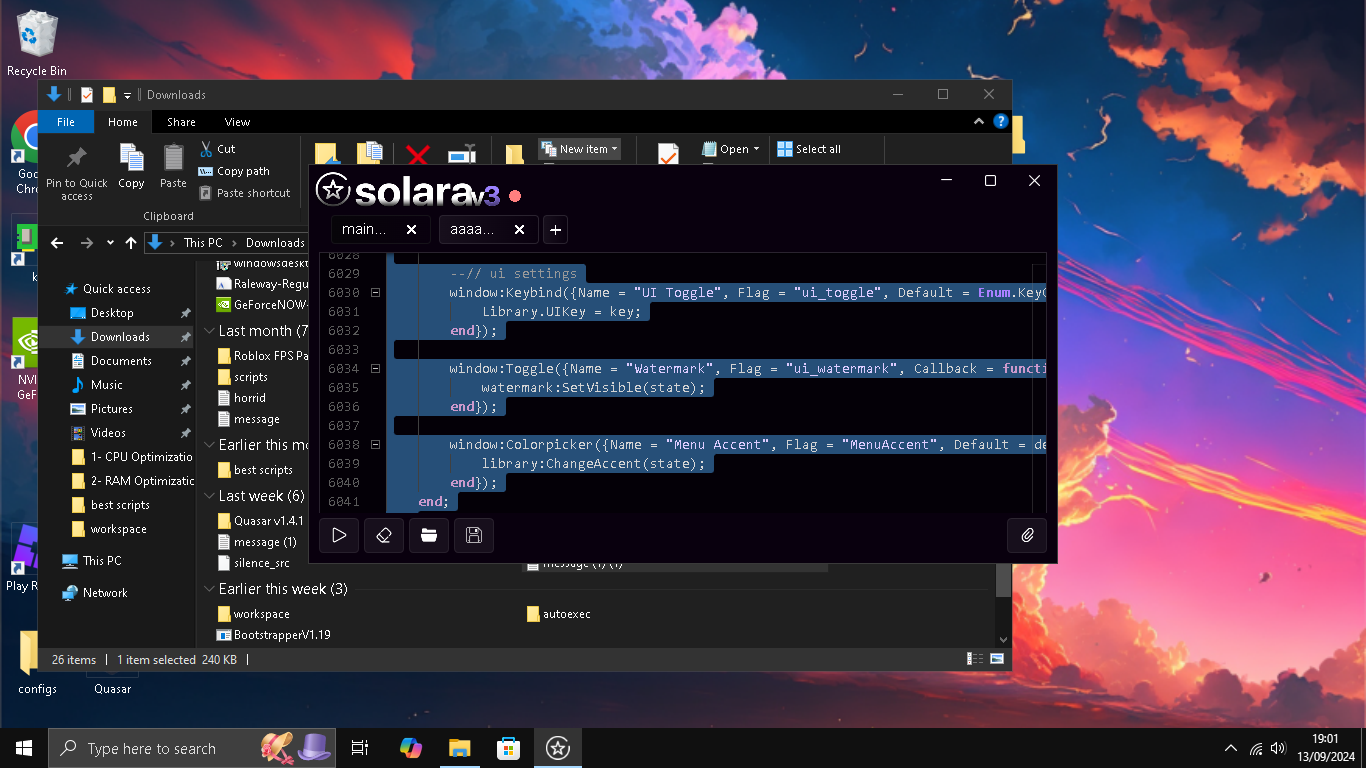Open Pictures in the navigation pane
This screenshot has height=768, width=1366.
pos(112,409)
